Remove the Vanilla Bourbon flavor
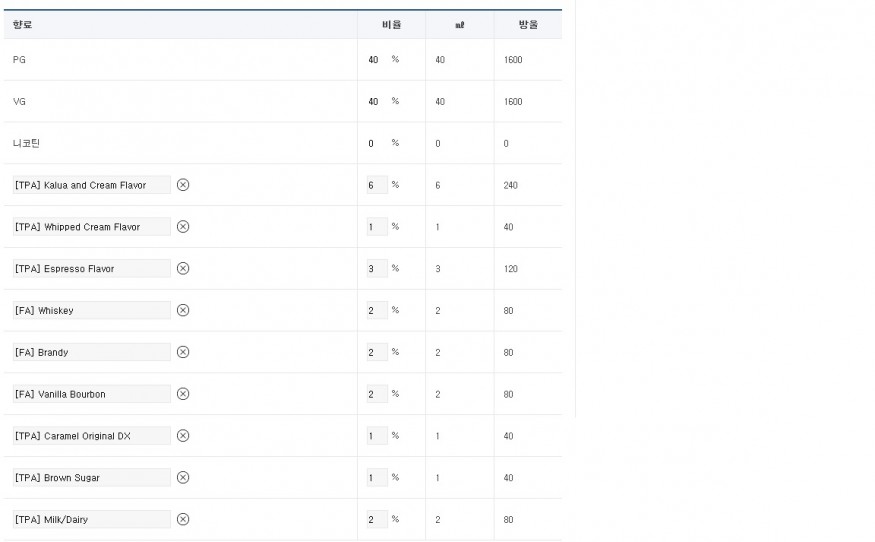Viewport: 875px width, 542px height. [183, 394]
